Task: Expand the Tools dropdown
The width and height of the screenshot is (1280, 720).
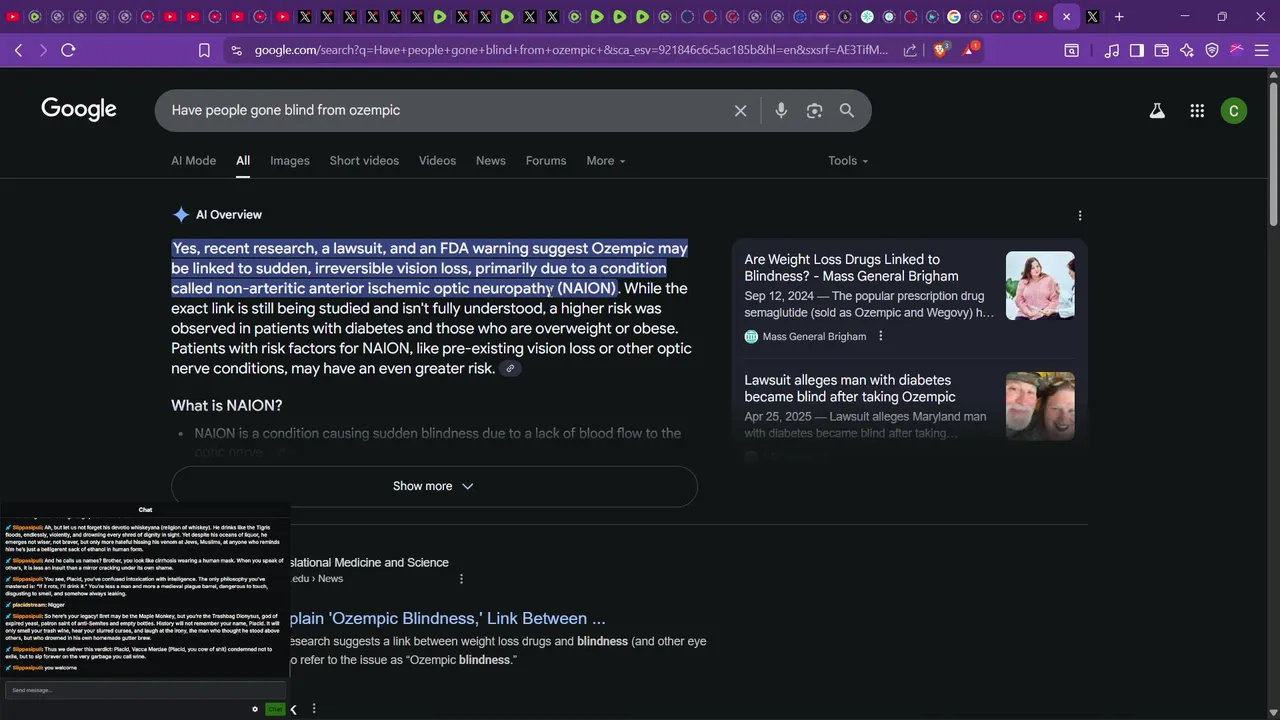Action: (848, 160)
